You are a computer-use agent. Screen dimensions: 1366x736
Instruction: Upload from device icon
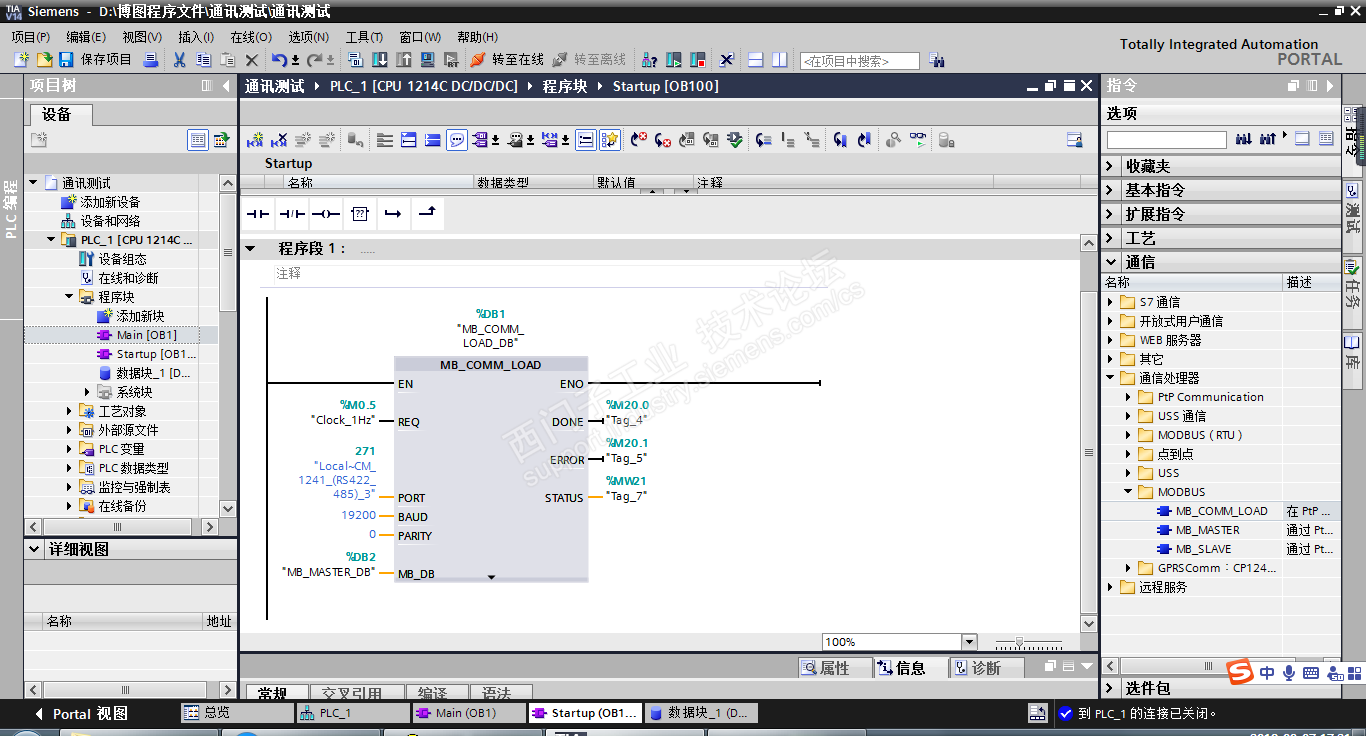point(404,60)
